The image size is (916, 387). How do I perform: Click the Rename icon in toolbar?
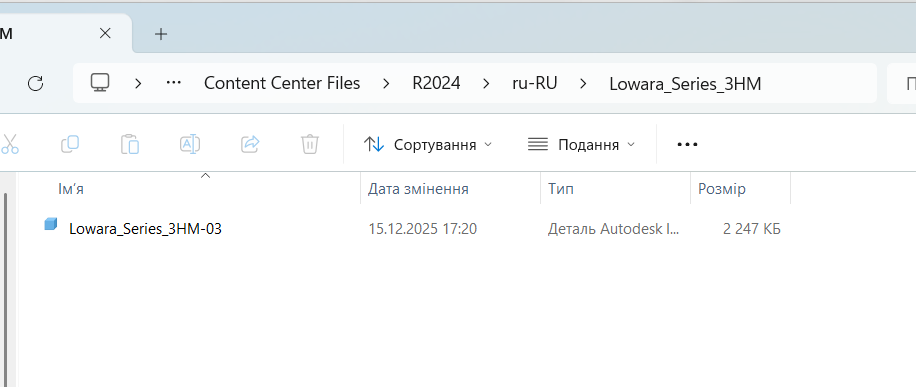190,144
